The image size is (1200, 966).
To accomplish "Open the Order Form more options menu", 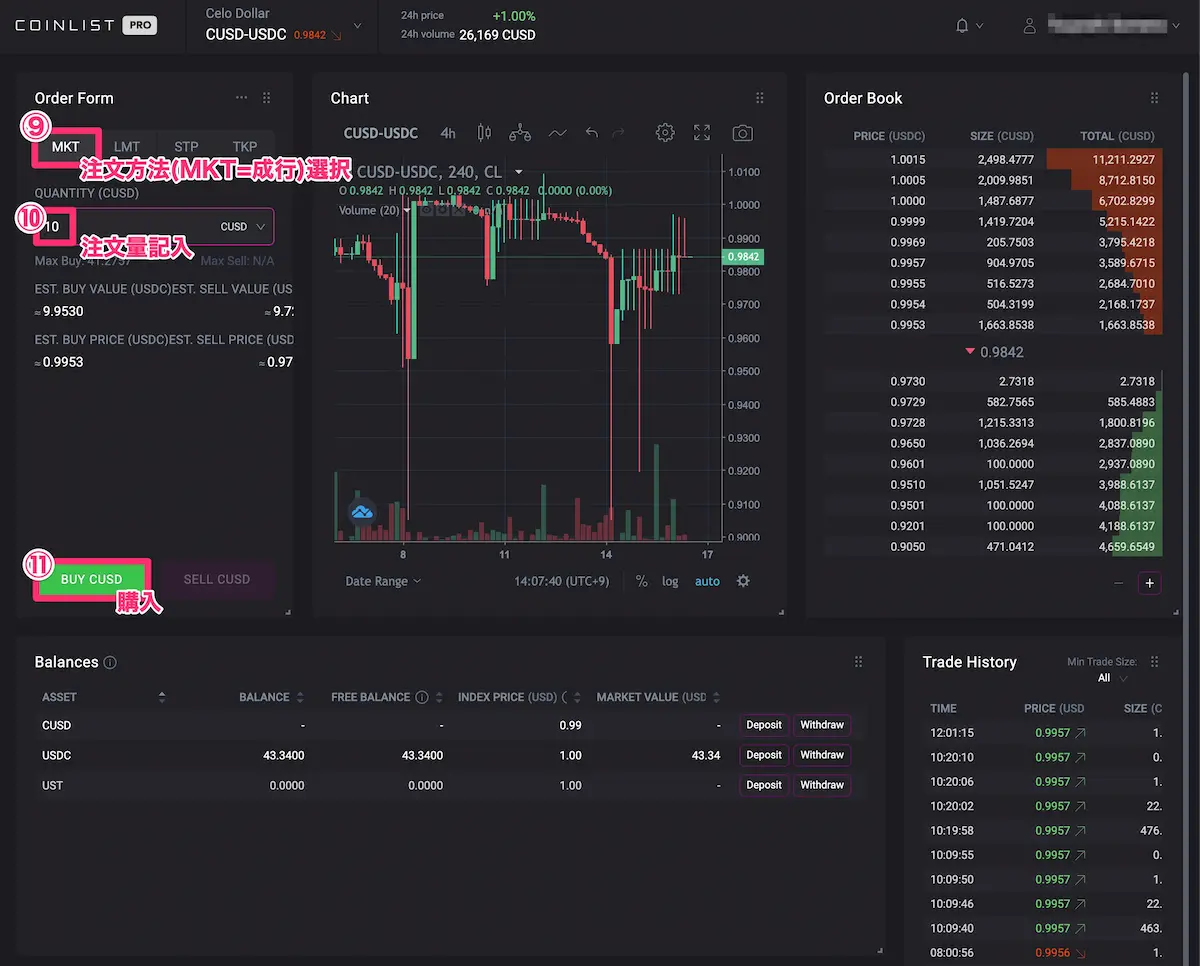I will (x=241, y=98).
